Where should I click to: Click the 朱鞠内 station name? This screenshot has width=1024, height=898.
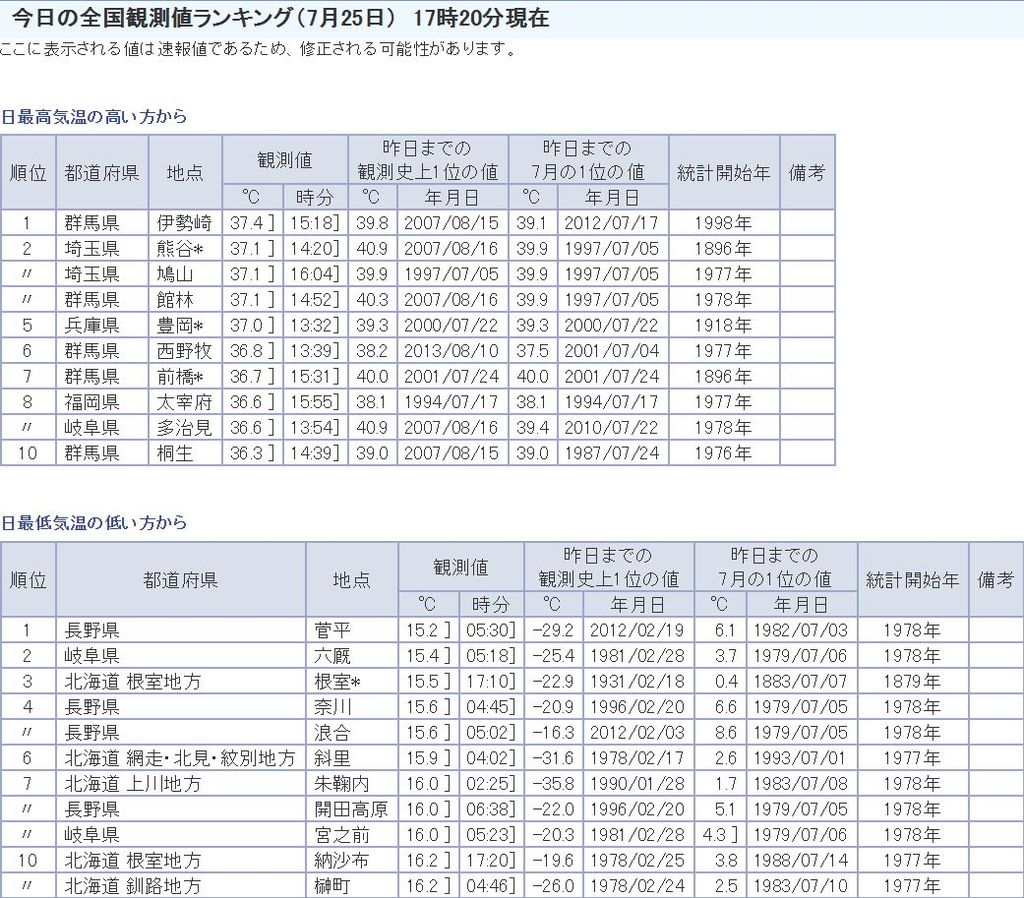pos(341,783)
